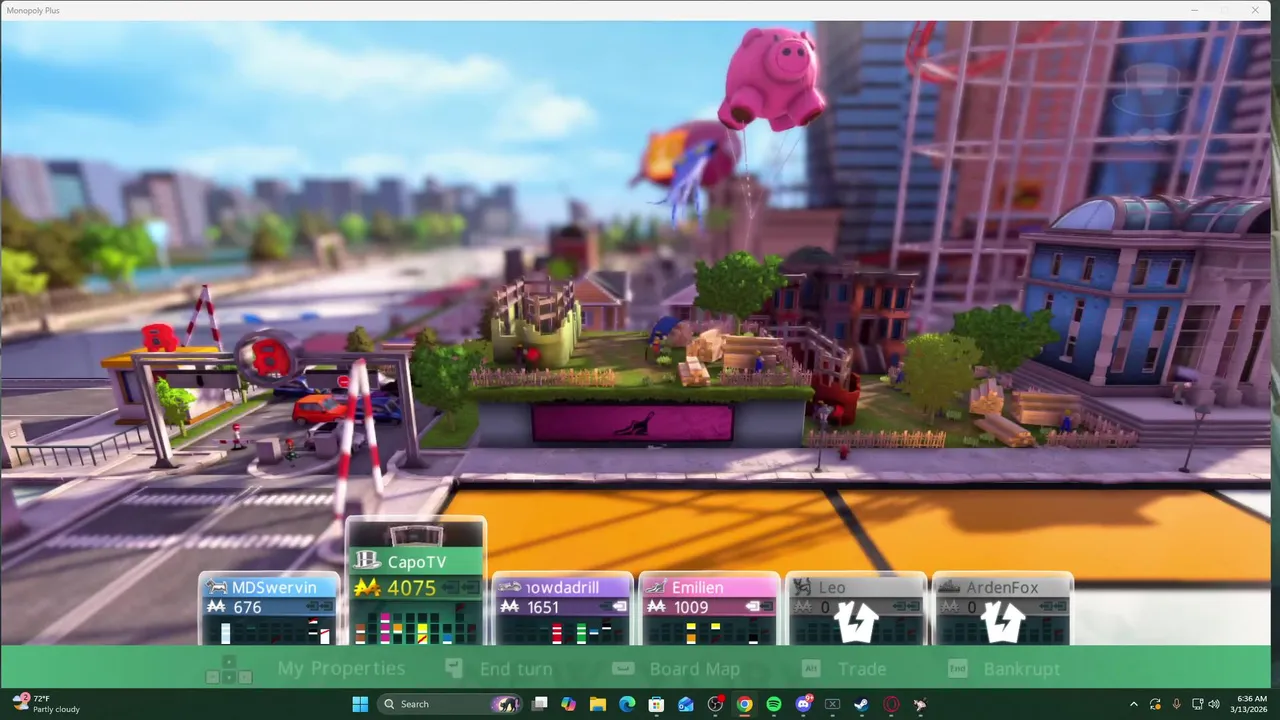Select the MDSwervin player card

click(x=268, y=609)
